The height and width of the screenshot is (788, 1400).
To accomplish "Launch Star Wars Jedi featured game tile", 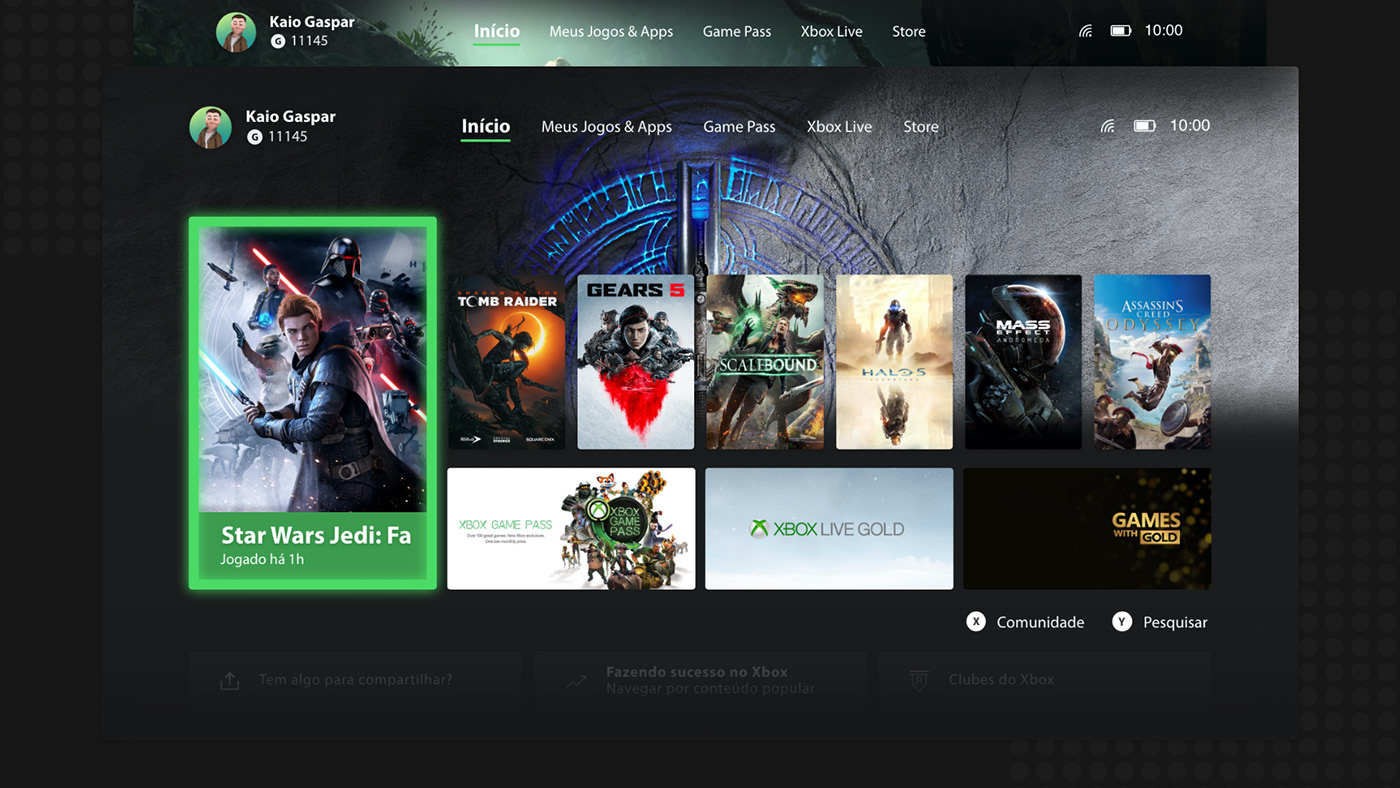I will point(313,403).
